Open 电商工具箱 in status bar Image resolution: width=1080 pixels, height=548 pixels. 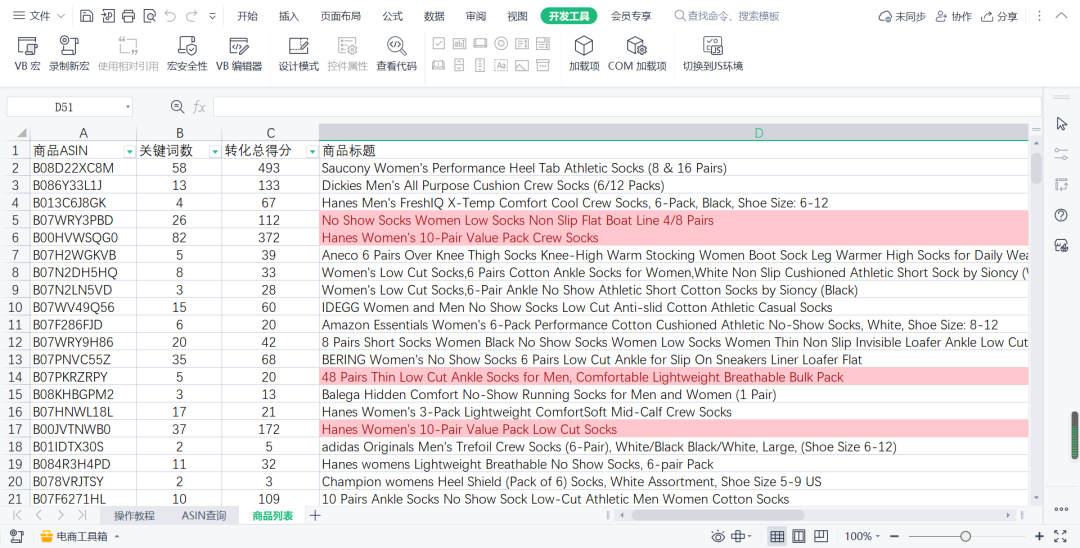[80, 536]
